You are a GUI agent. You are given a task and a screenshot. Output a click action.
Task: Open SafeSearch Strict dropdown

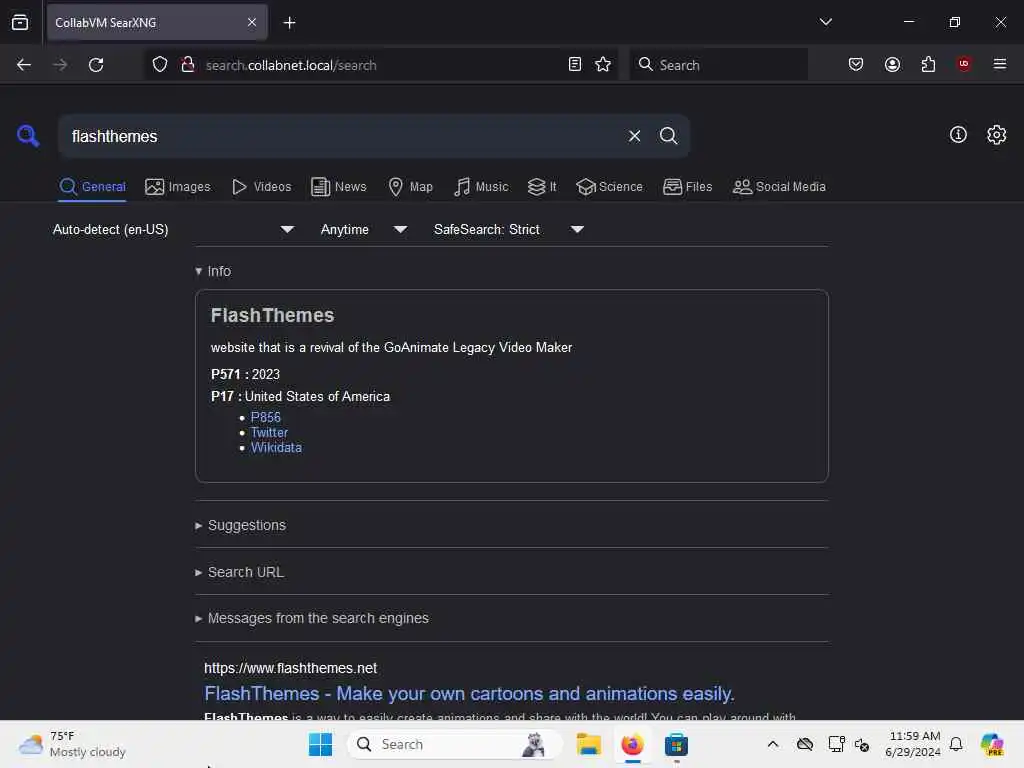point(509,229)
